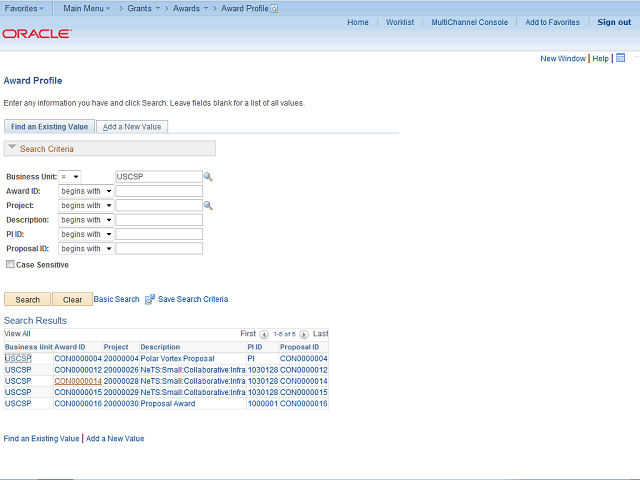Jump to Last results page
Viewport: 640px width, 480px height.
click(x=320, y=333)
